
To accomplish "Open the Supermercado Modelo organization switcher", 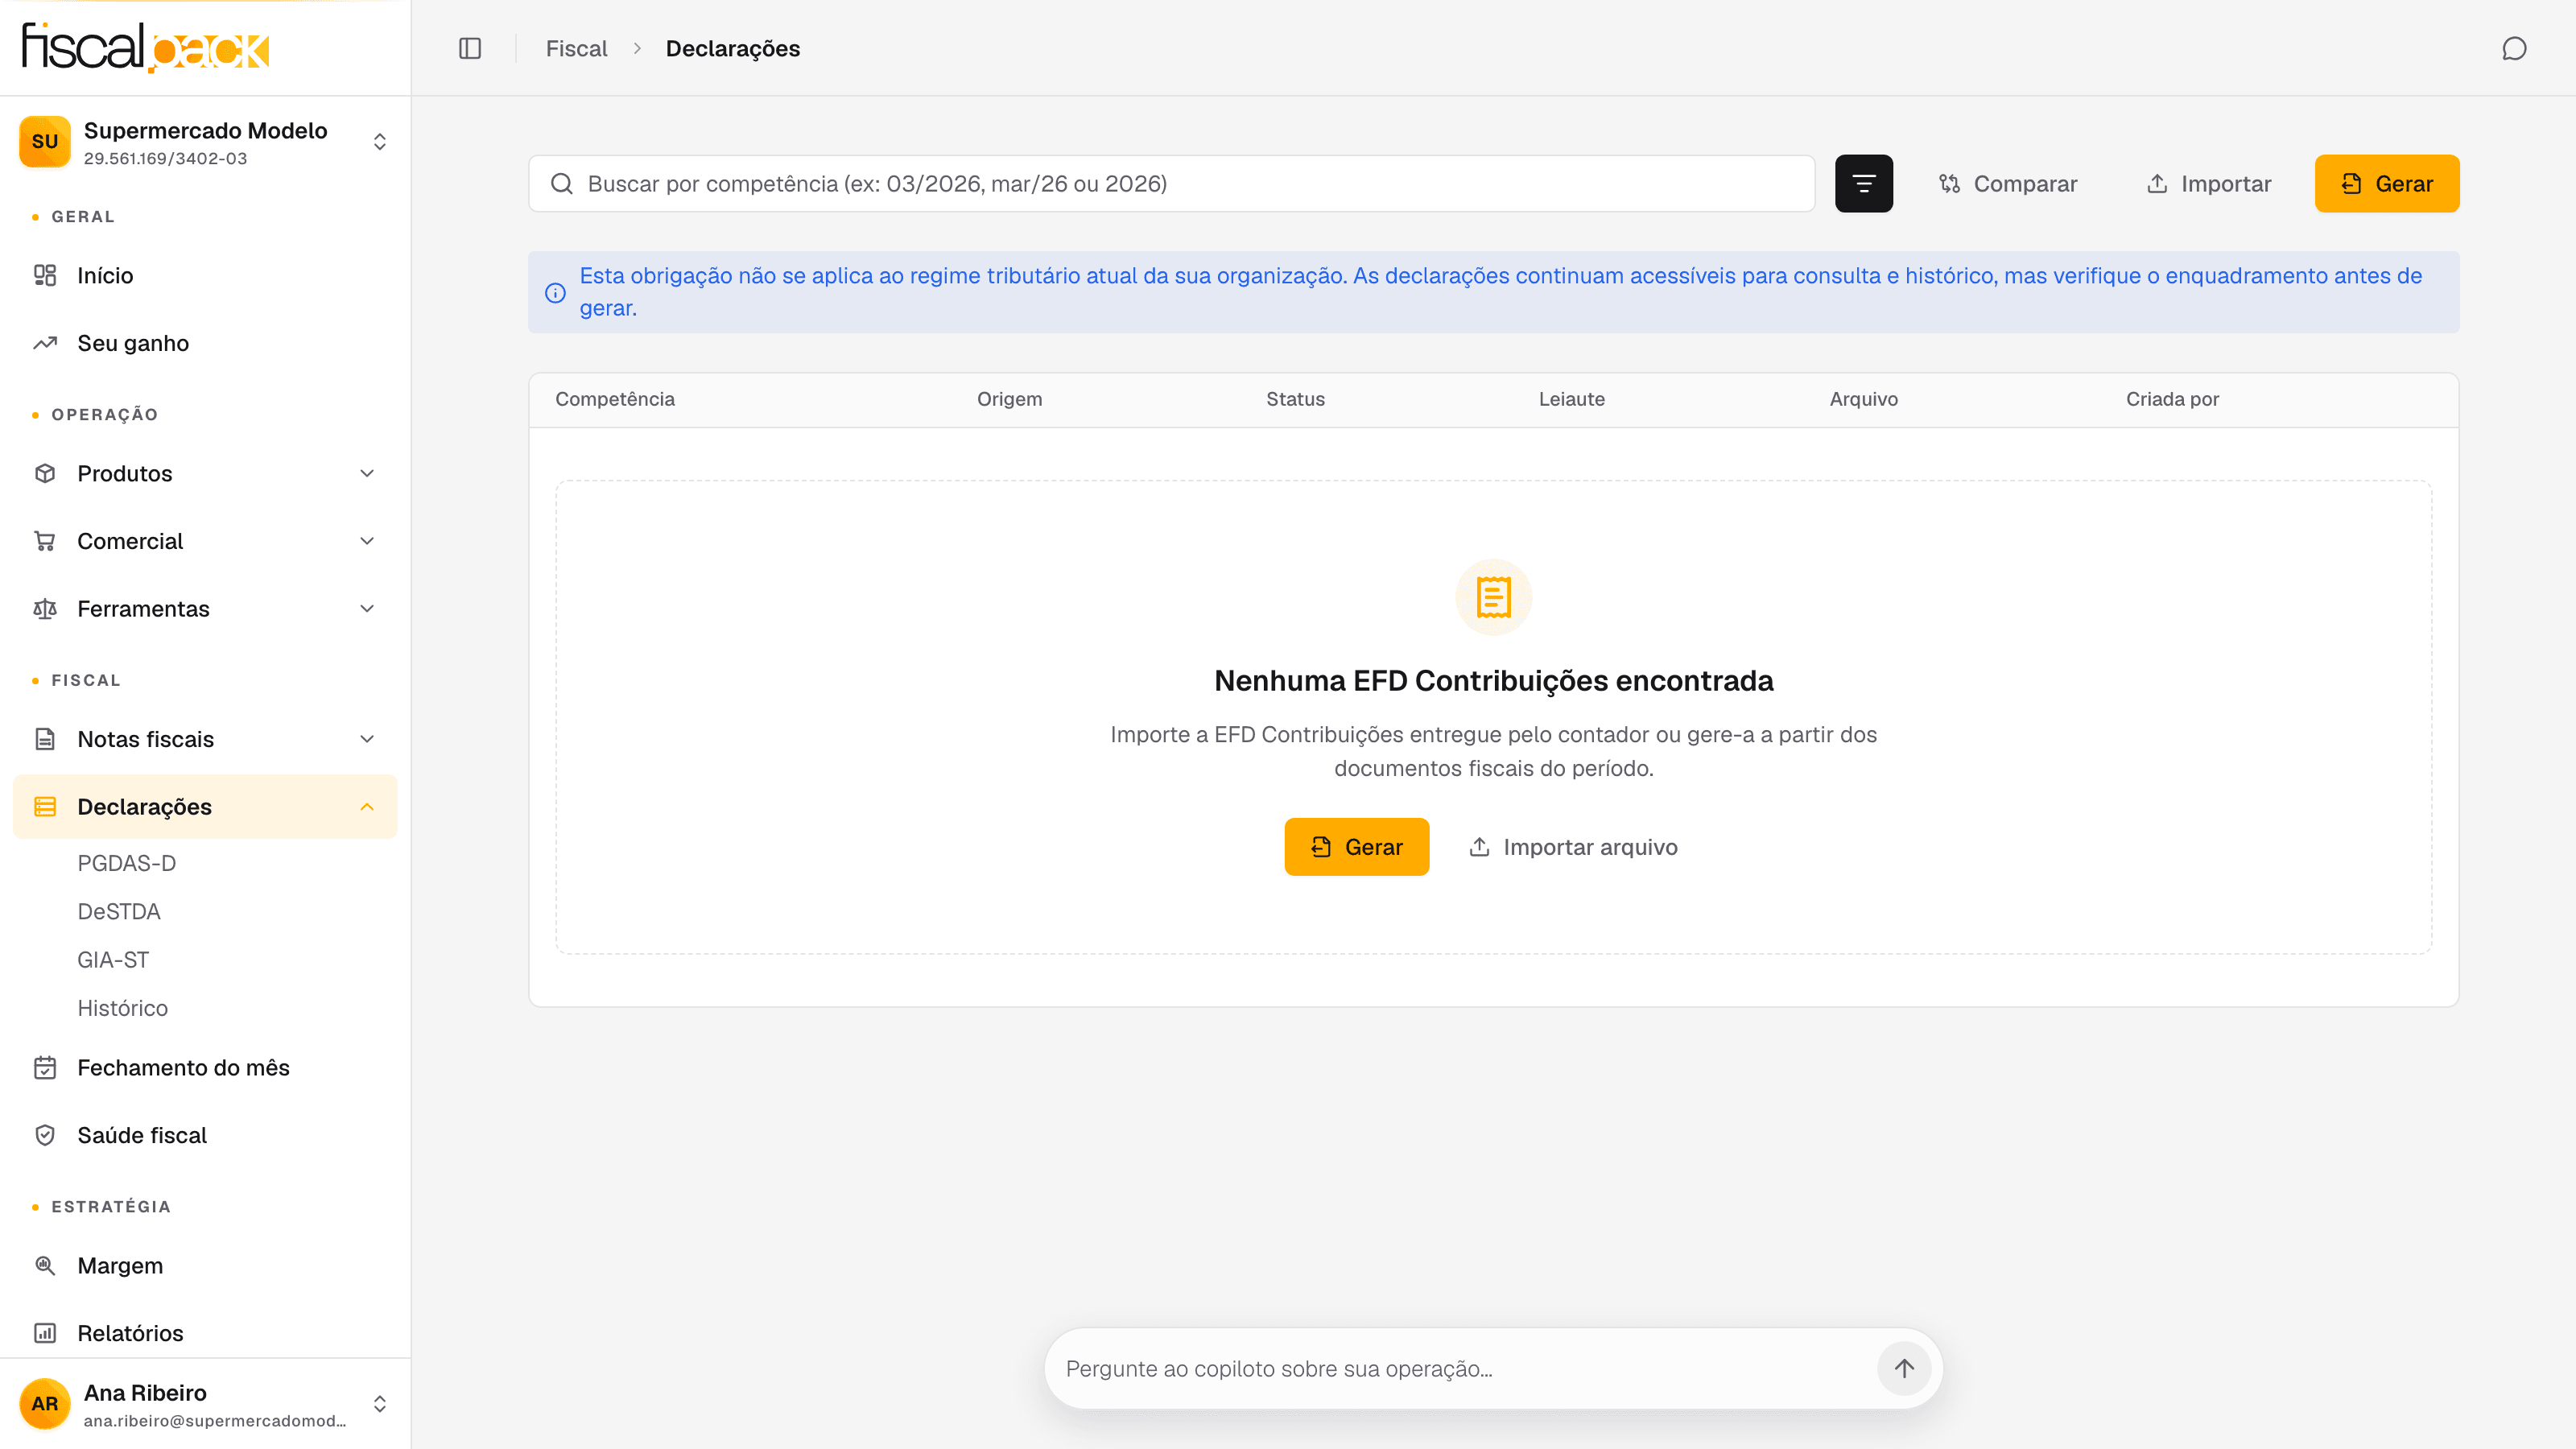I will (x=205, y=142).
